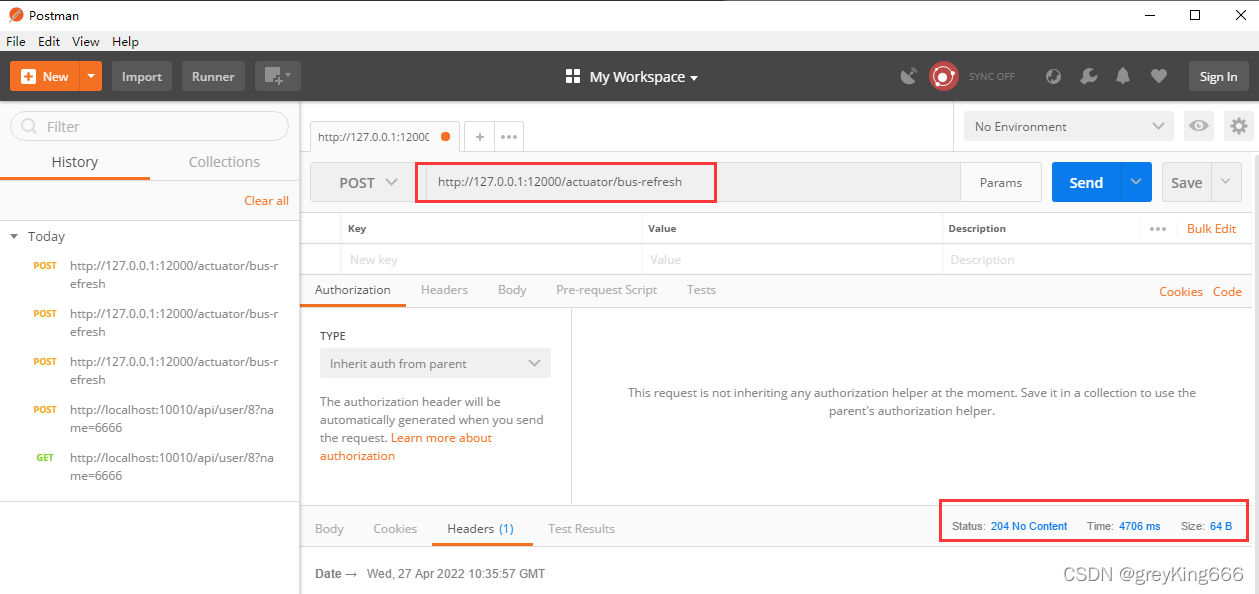Select the request tab http://127.0.0.1:12000
The height and width of the screenshot is (594, 1259).
coord(384,136)
